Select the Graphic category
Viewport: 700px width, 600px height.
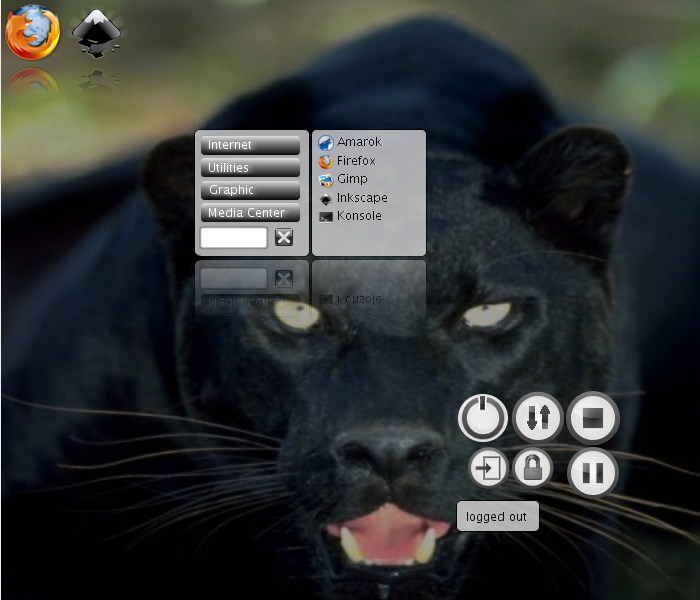pyautogui.click(x=250, y=190)
